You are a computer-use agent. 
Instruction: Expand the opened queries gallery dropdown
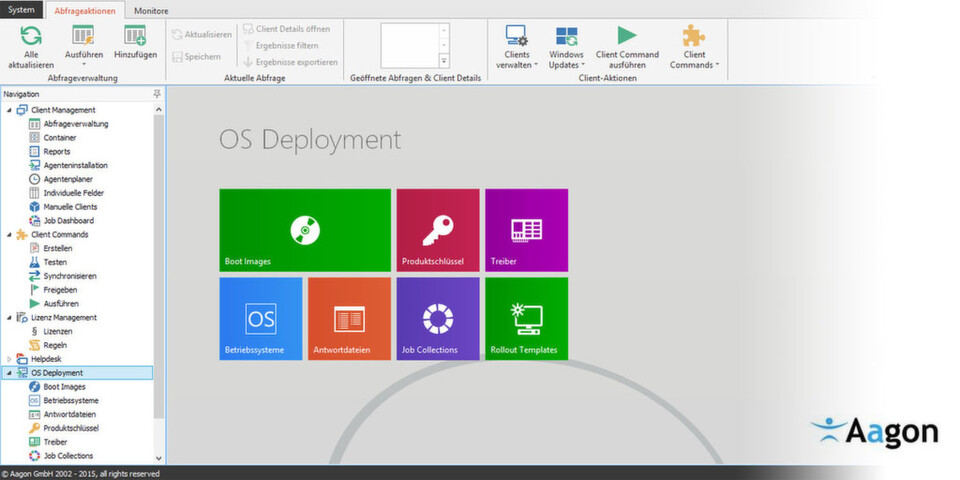tap(444, 61)
